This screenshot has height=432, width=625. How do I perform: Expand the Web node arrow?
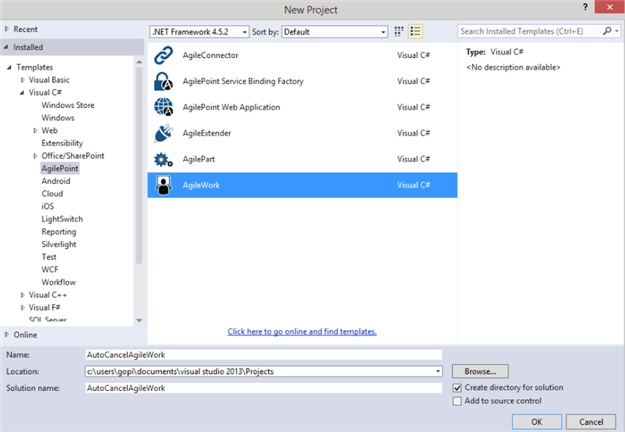(35, 131)
